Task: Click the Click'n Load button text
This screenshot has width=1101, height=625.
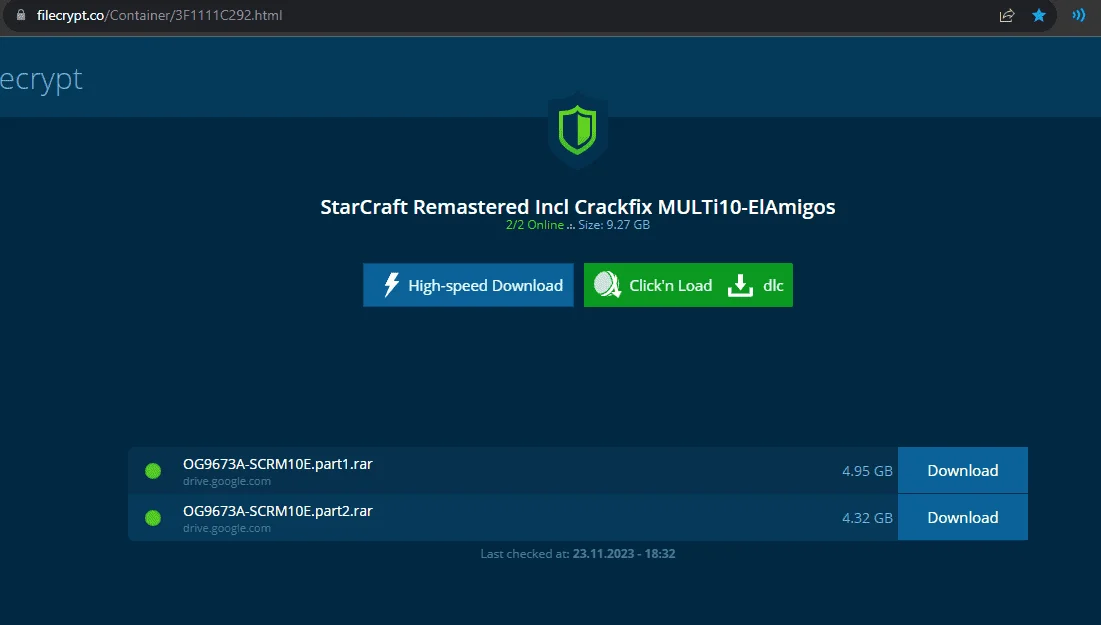Action: pos(671,286)
